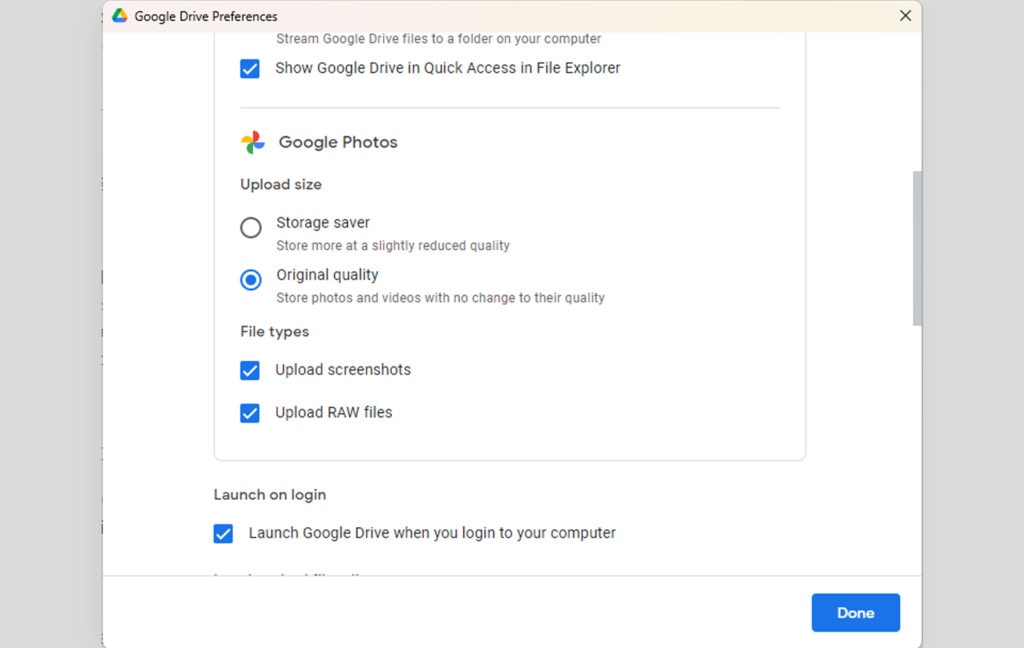Click the scrollbar track below the thumb

click(x=917, y=451)
